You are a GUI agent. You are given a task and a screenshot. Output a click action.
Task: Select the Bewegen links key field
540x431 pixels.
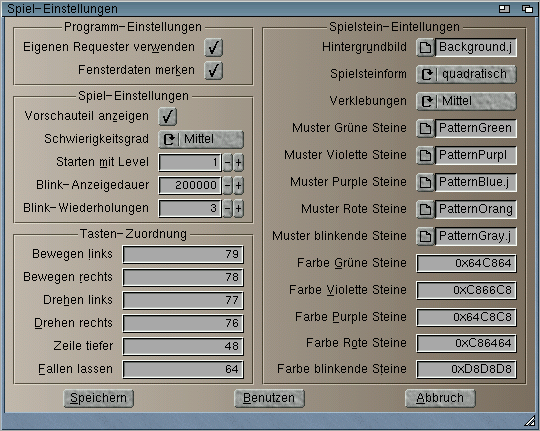tap(183, 254)
